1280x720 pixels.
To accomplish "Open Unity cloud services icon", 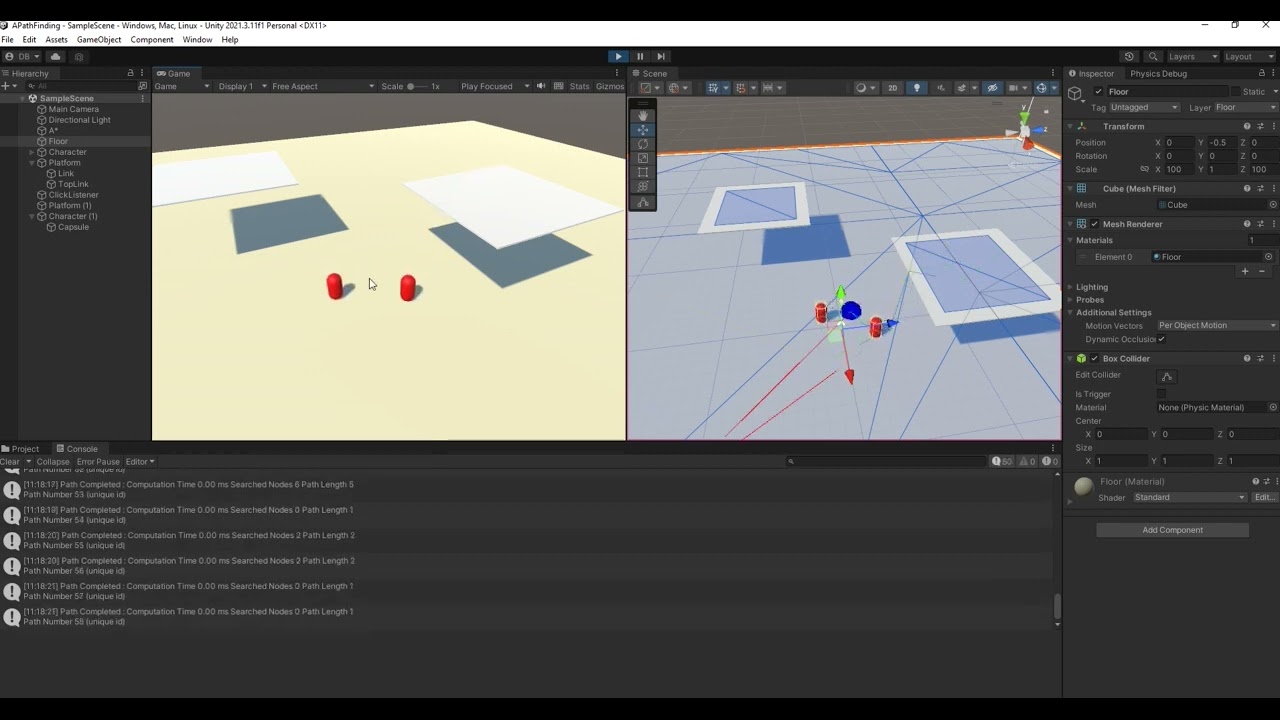I will click(56, 57).
